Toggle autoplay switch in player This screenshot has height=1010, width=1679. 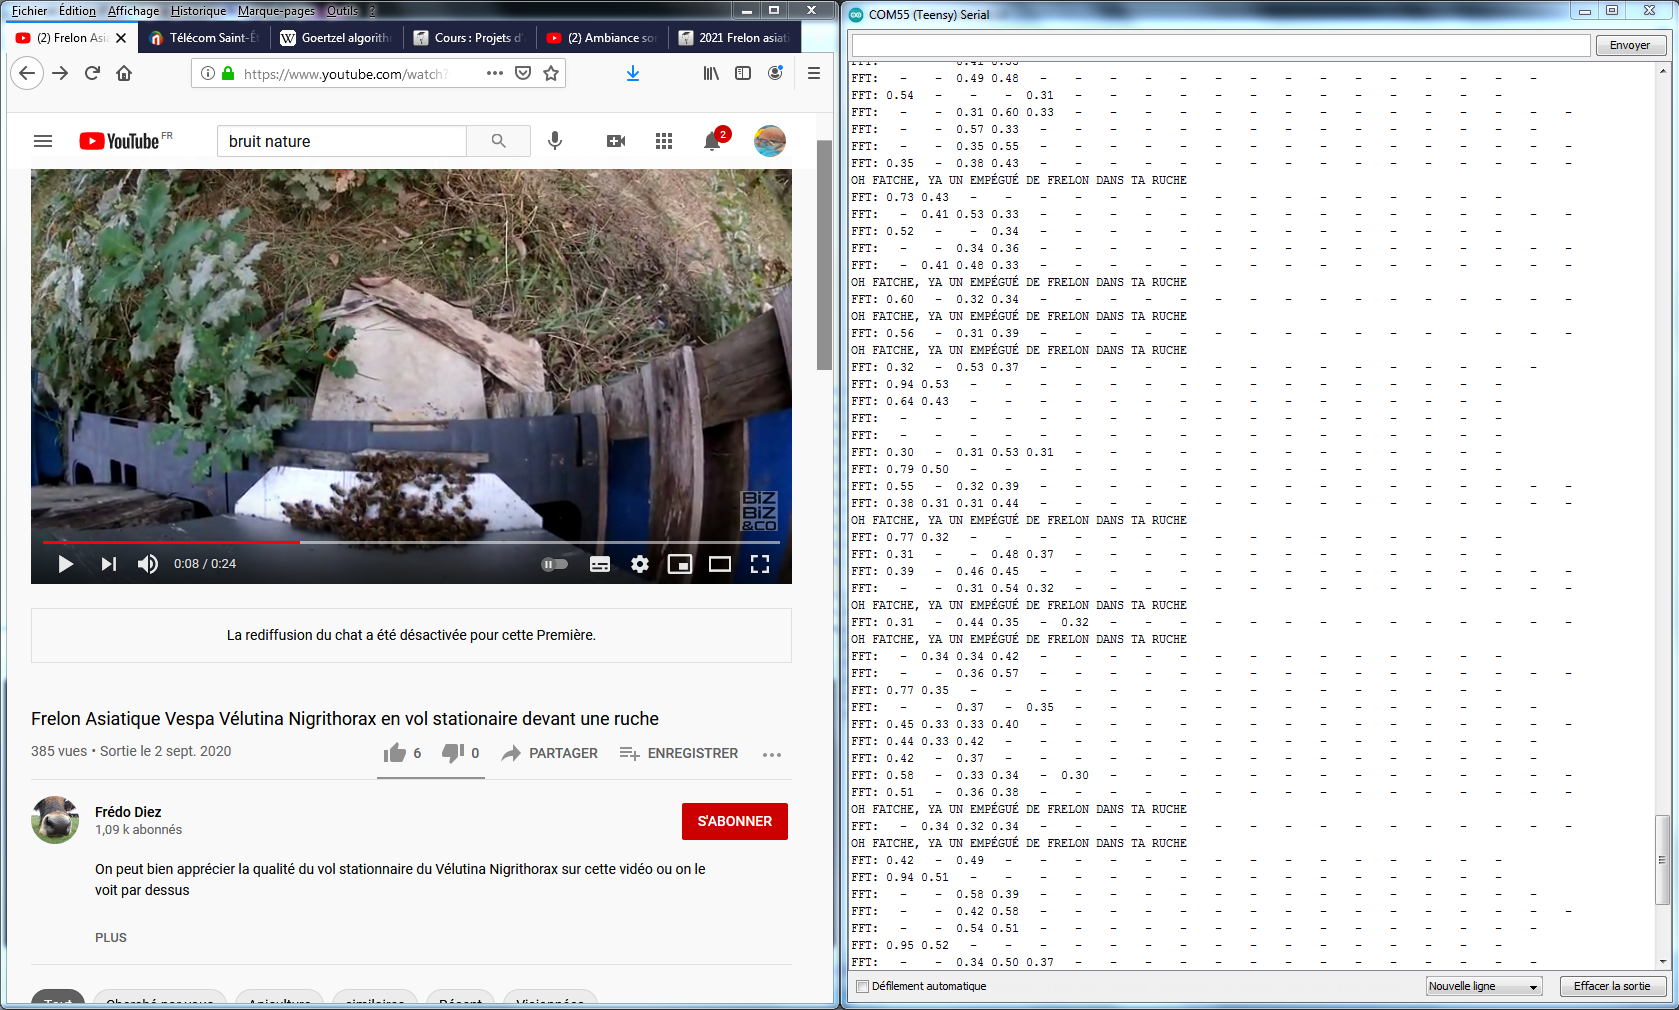click(555, 564)
